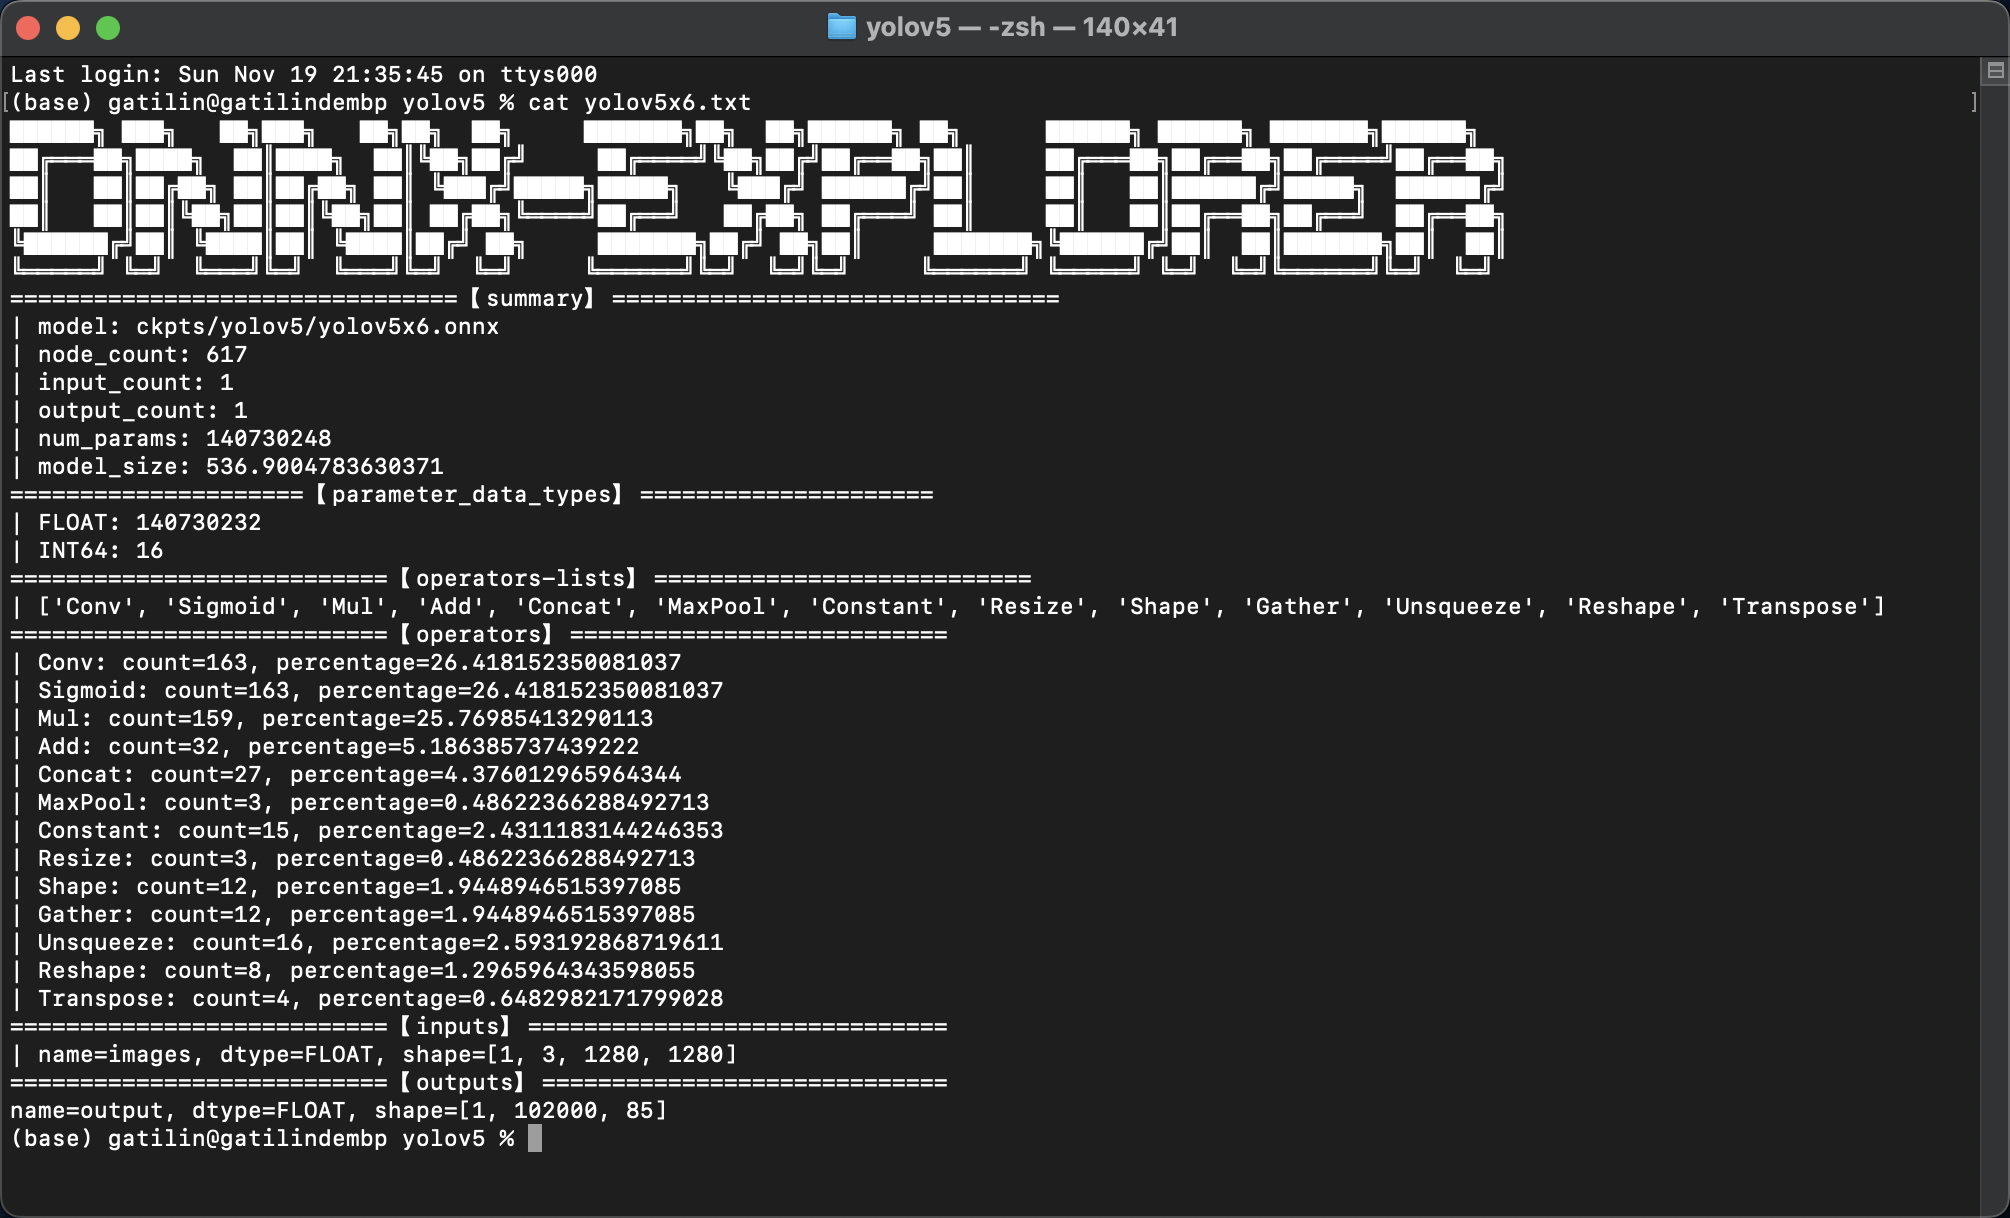Click the FLOAT: 140730232 parameter line
Image resolution: width=2010 pixels, height=1218 pixels.
[x=150, y=521]
